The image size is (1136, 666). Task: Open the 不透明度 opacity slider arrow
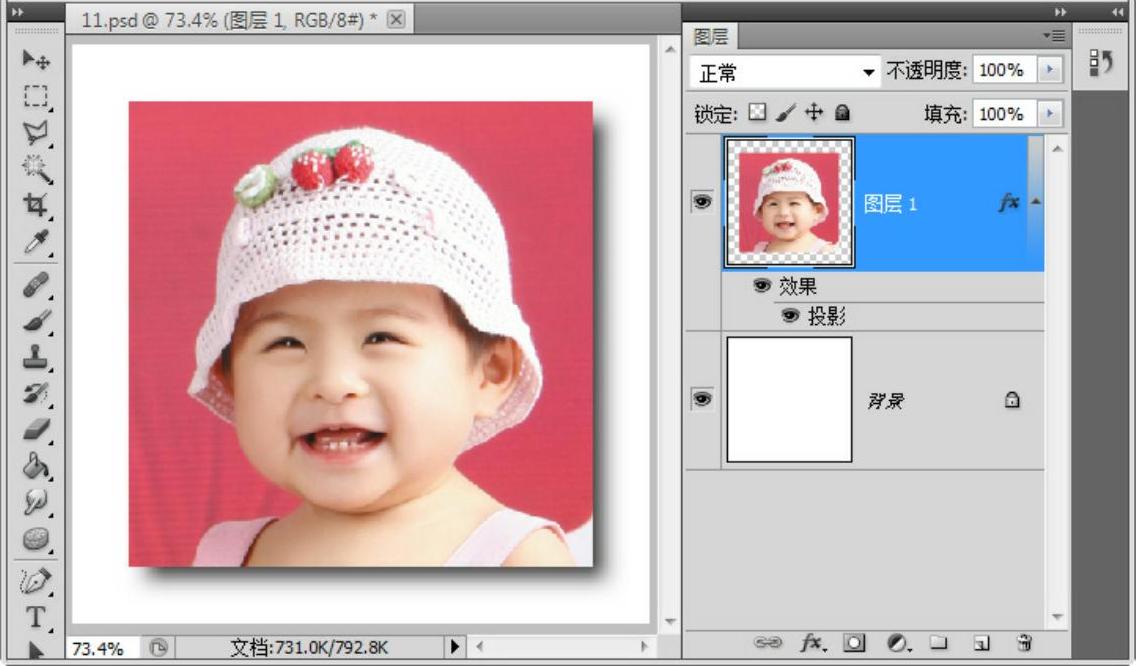[1049, 71]
